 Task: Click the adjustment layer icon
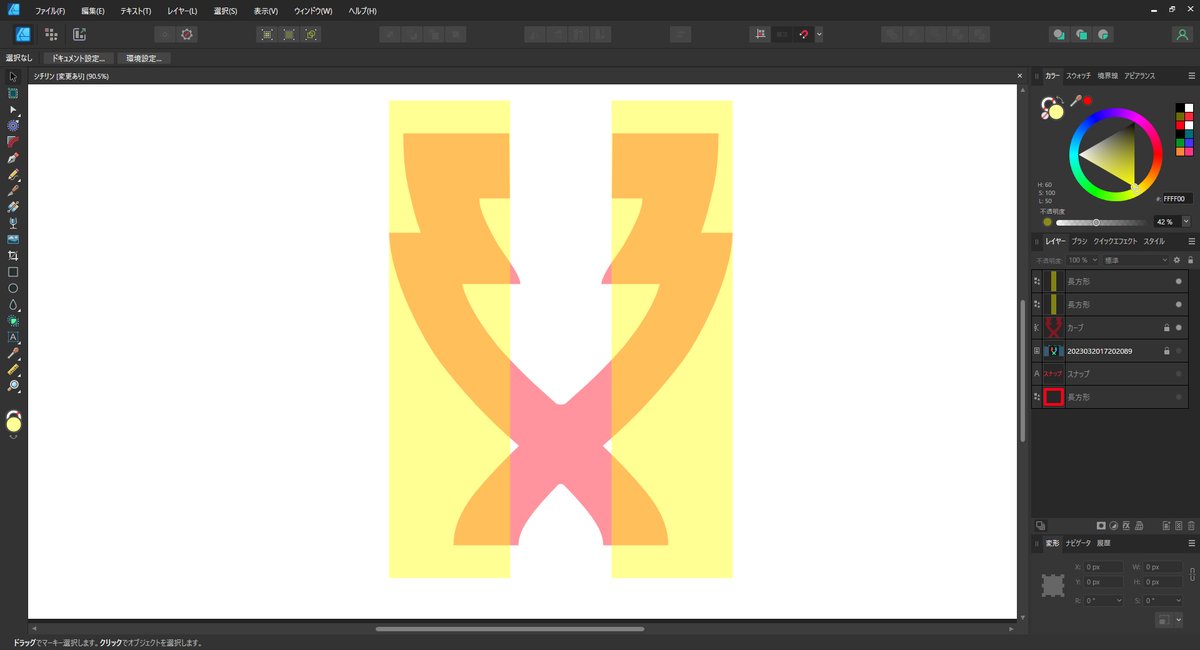1114,525
